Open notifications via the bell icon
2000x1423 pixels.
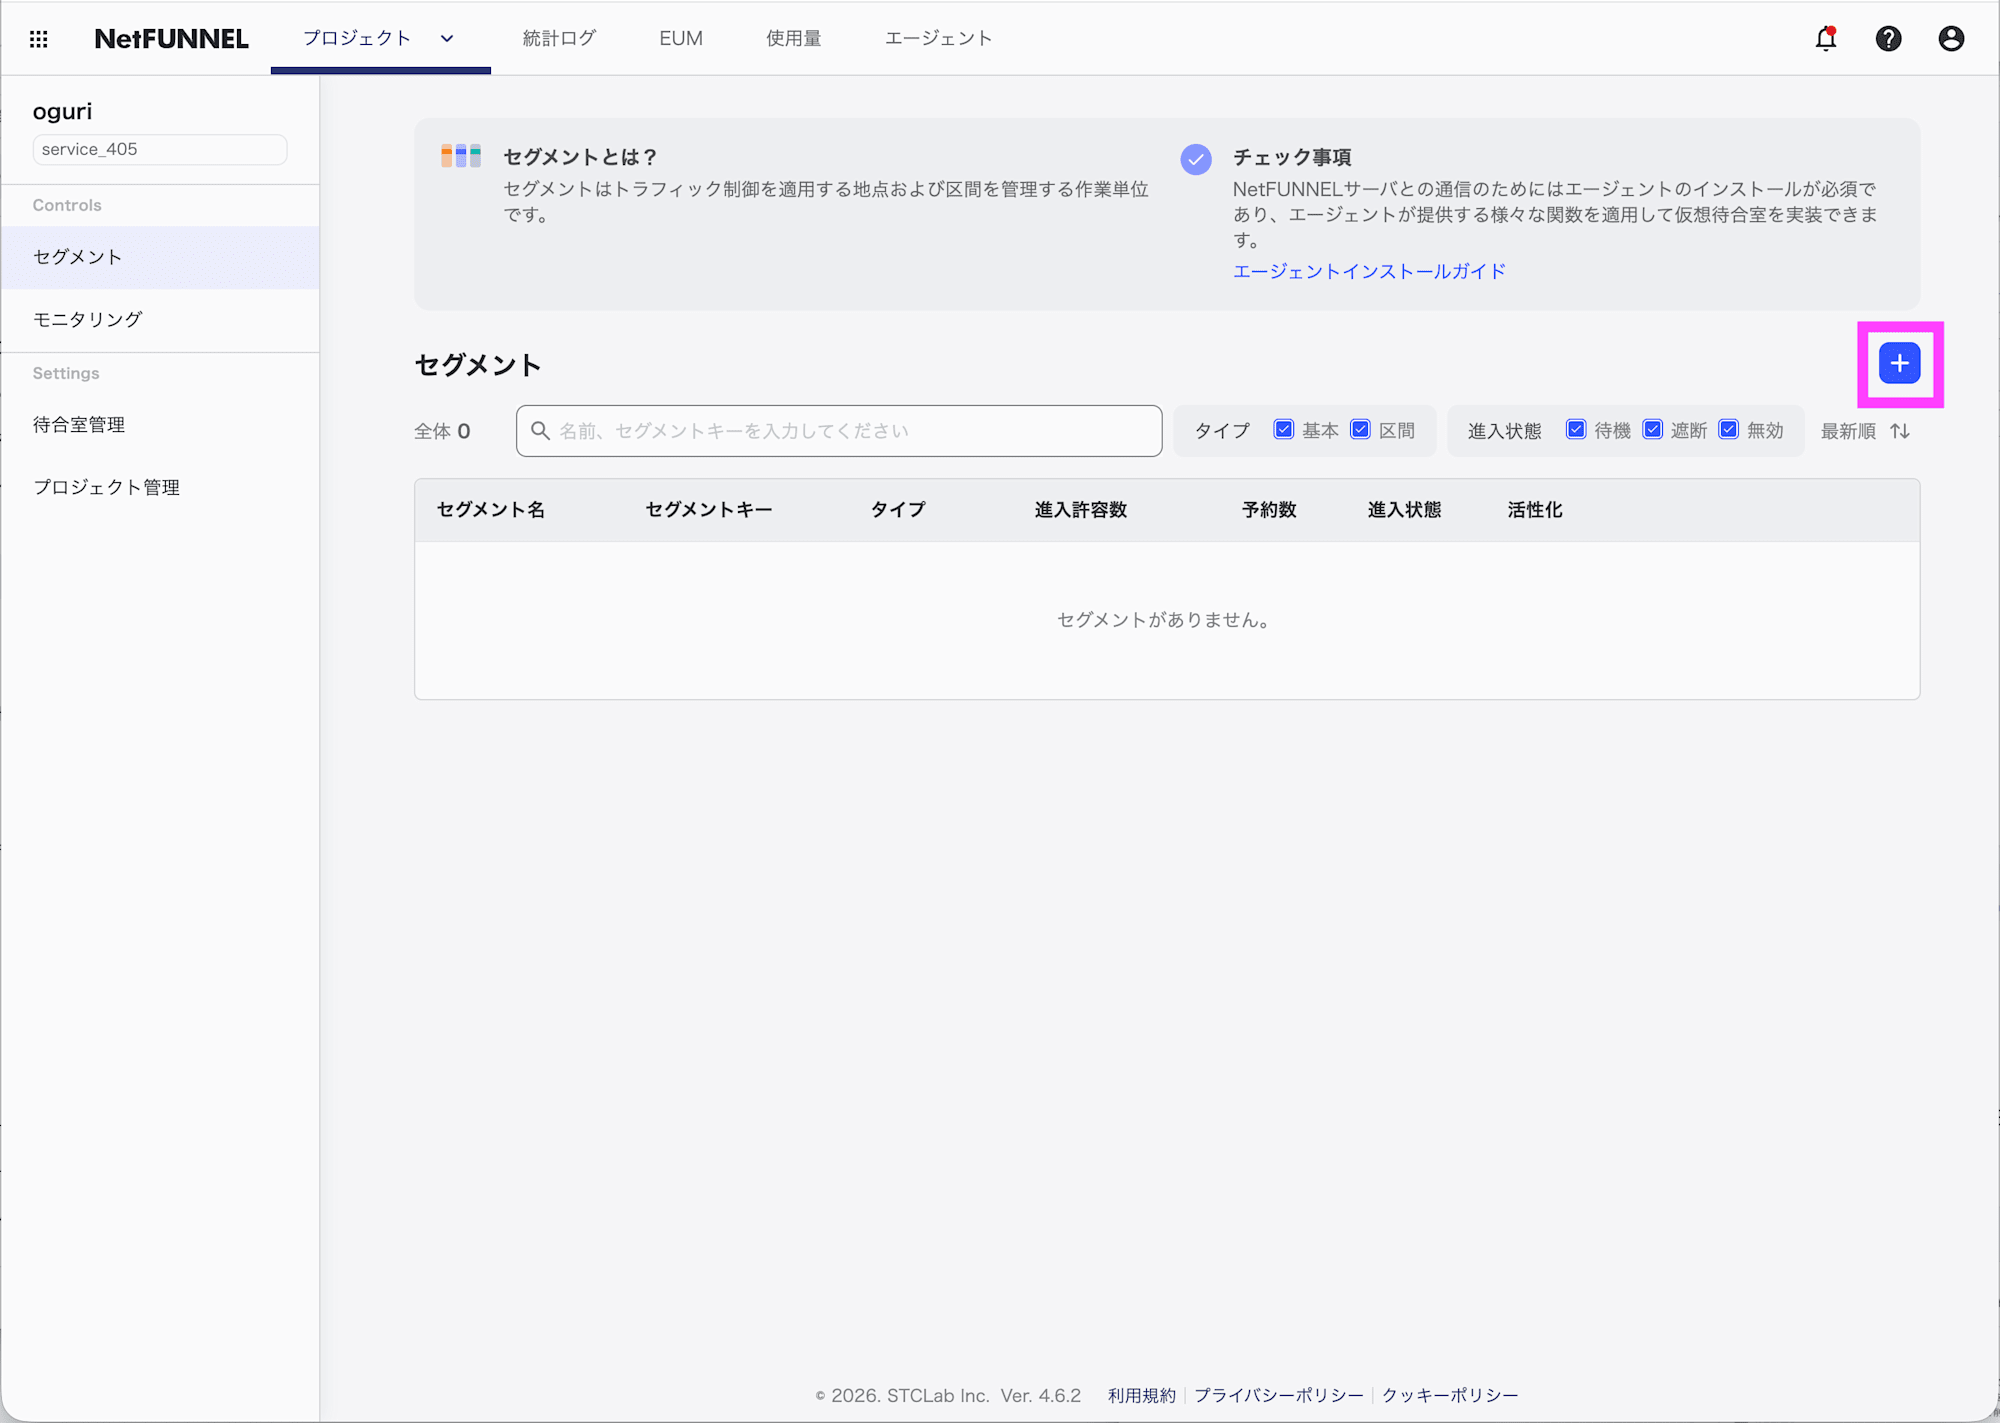[x=1825, y=38]
